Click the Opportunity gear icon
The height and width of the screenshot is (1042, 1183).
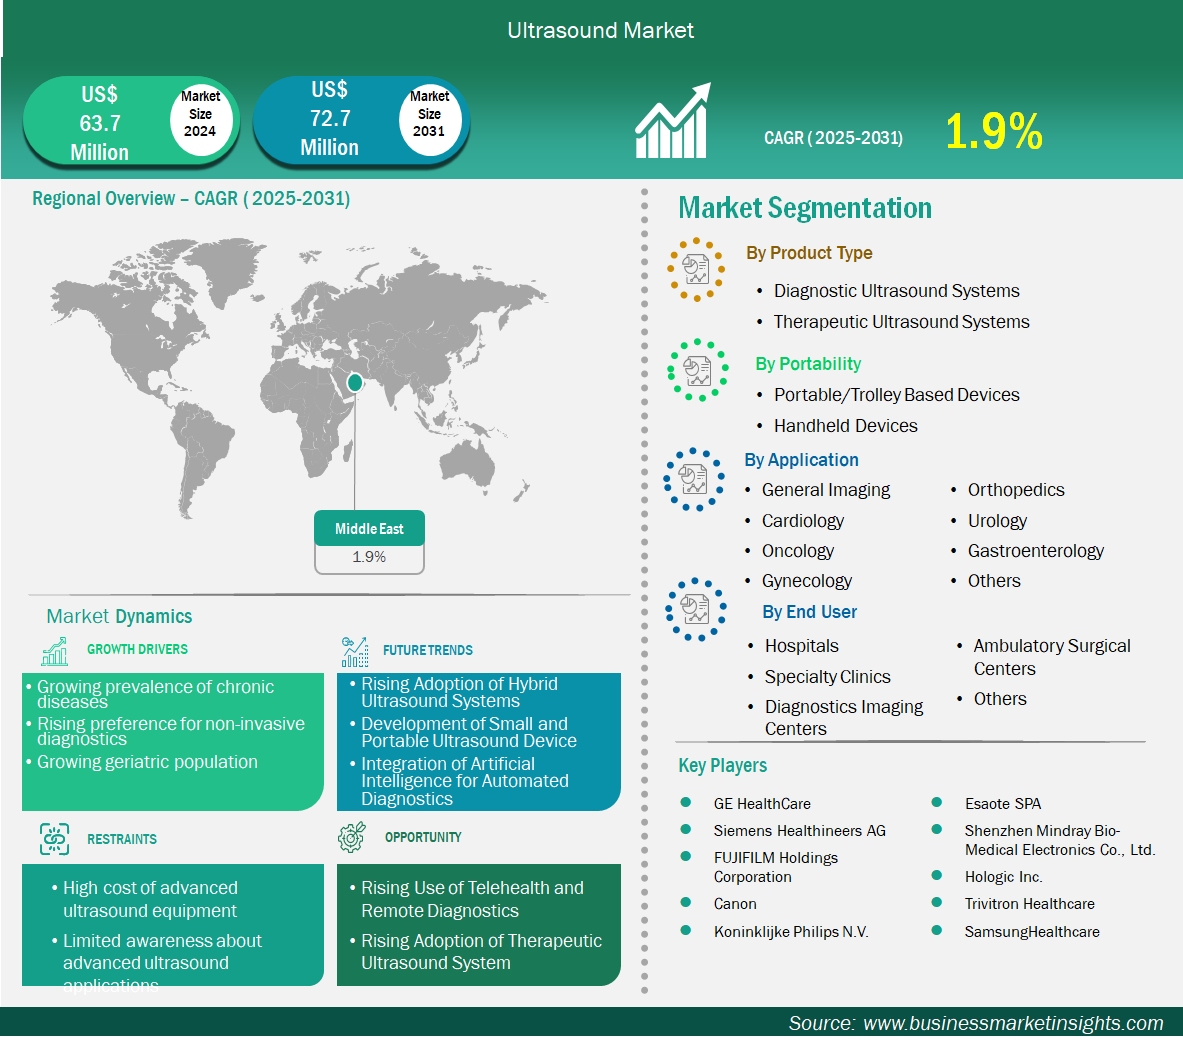coord(352,837)
